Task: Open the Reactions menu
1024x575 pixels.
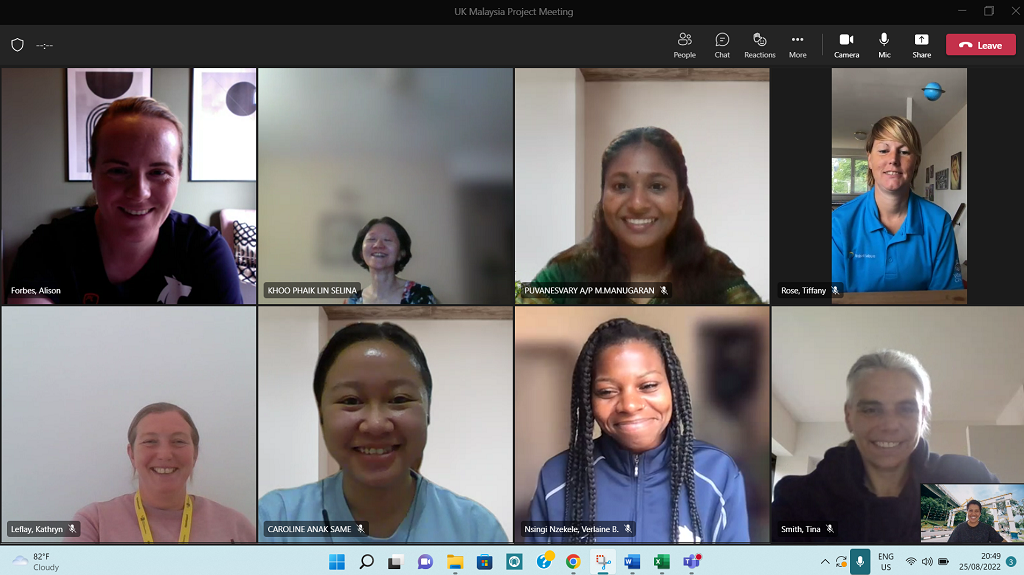Action: pos(759,44)
